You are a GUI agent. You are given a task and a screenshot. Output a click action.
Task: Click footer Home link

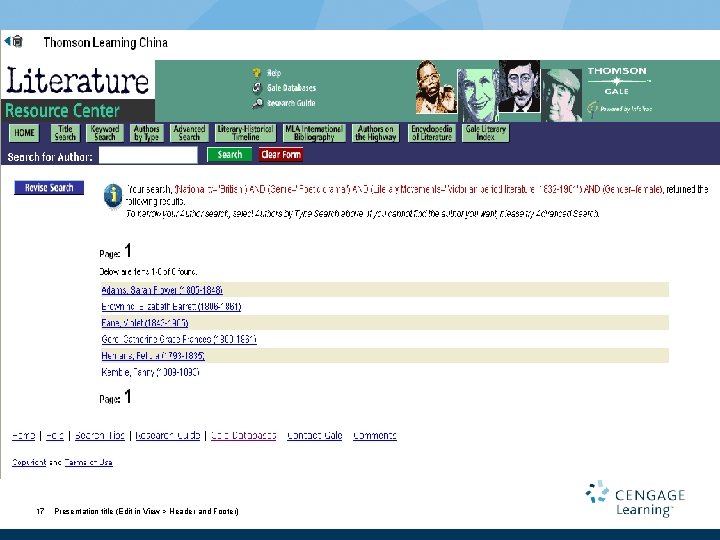point(23,435)
